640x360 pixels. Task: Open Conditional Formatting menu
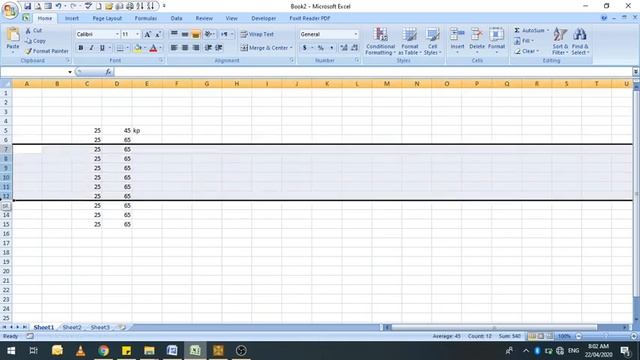click(x=380, y=41)
